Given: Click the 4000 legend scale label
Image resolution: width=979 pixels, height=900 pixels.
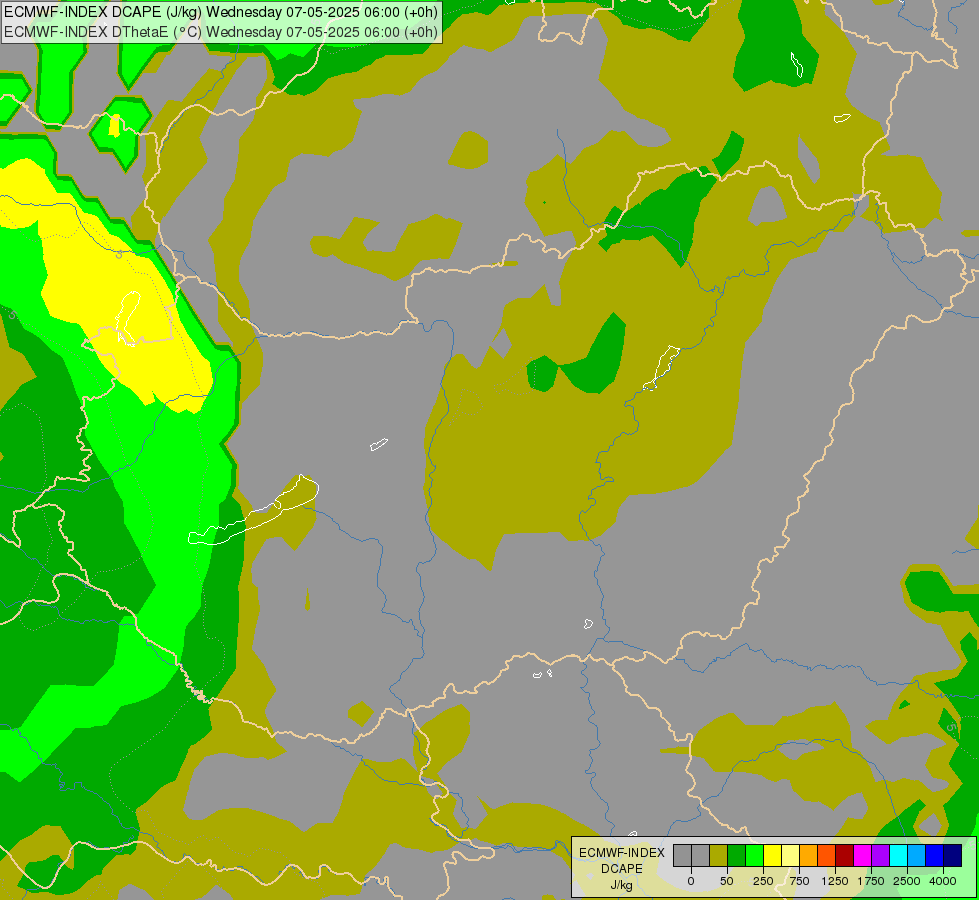Looking at the screenshot, I should pyautogui.click(x=943, y=881).
